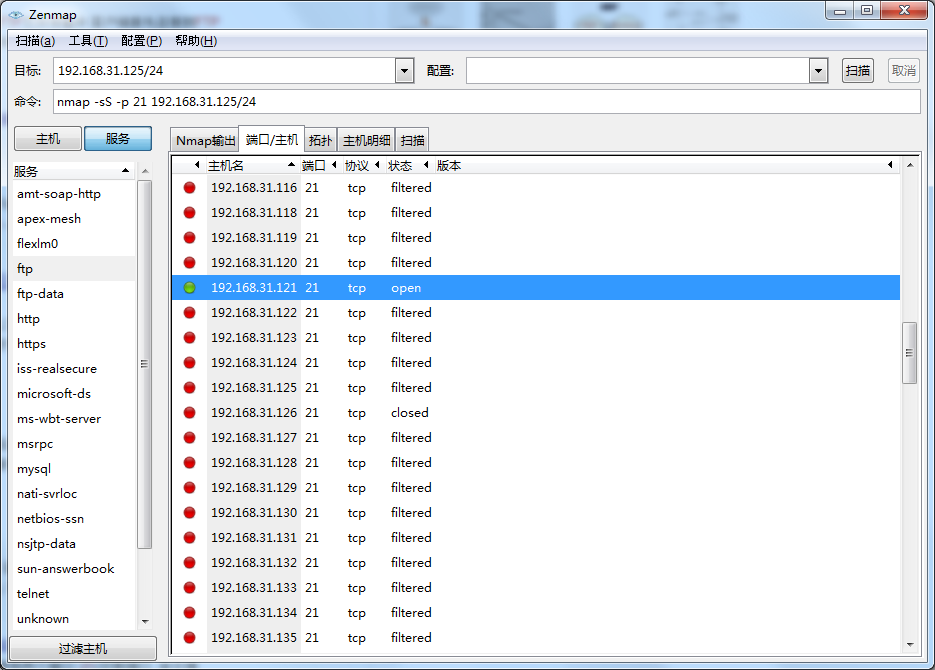The image size is (935, 670).
Task: Start scan with the 扫描 button
Action: (x=857, y=71)
